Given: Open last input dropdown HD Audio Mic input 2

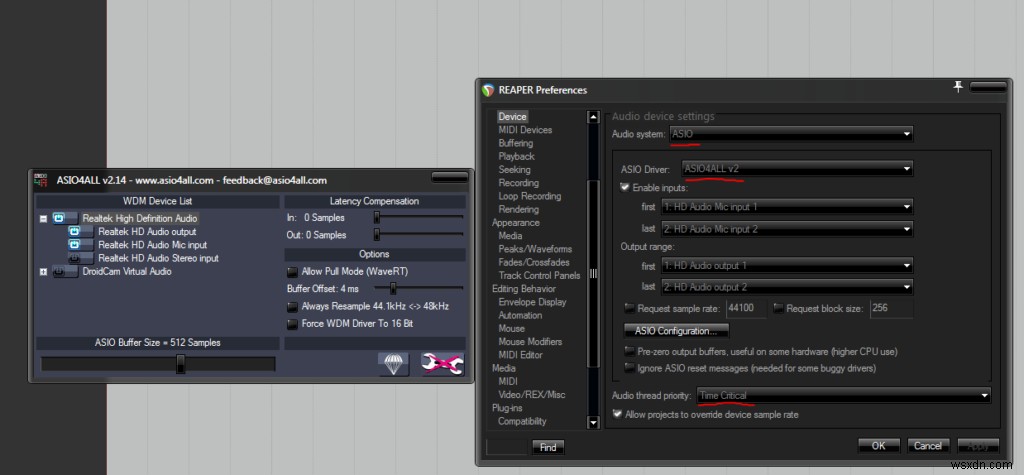Looking at the screenshot, I should coord(786,229).
